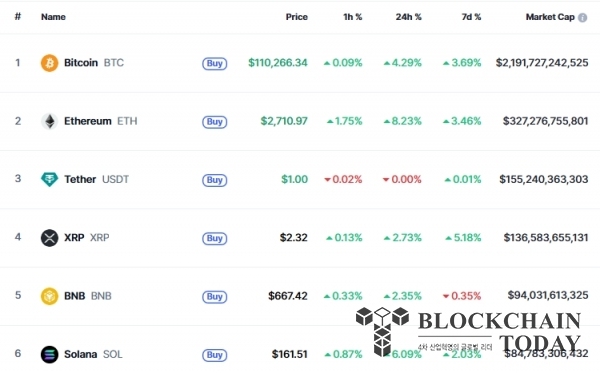The width and height of the screenshot is (600, 373).
Task: Click the XRP logo icon
Action: [49, 238]
